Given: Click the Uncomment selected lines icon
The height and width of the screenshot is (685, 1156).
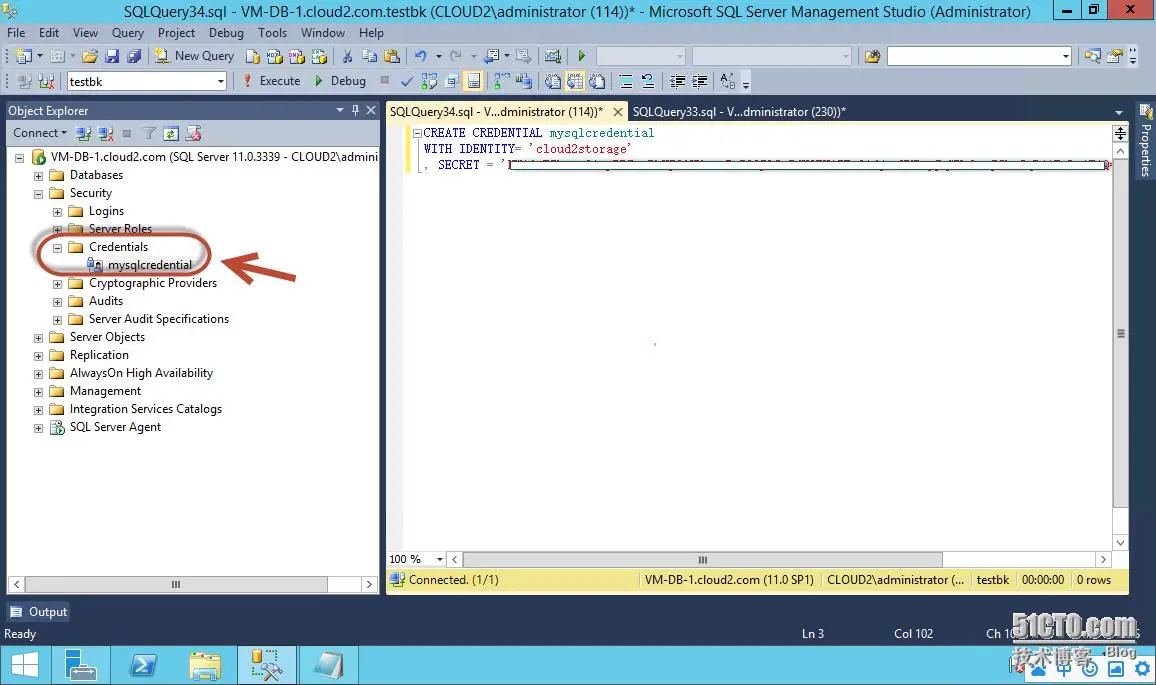Looking at the screenshot, I should click(x=648, y=81).
